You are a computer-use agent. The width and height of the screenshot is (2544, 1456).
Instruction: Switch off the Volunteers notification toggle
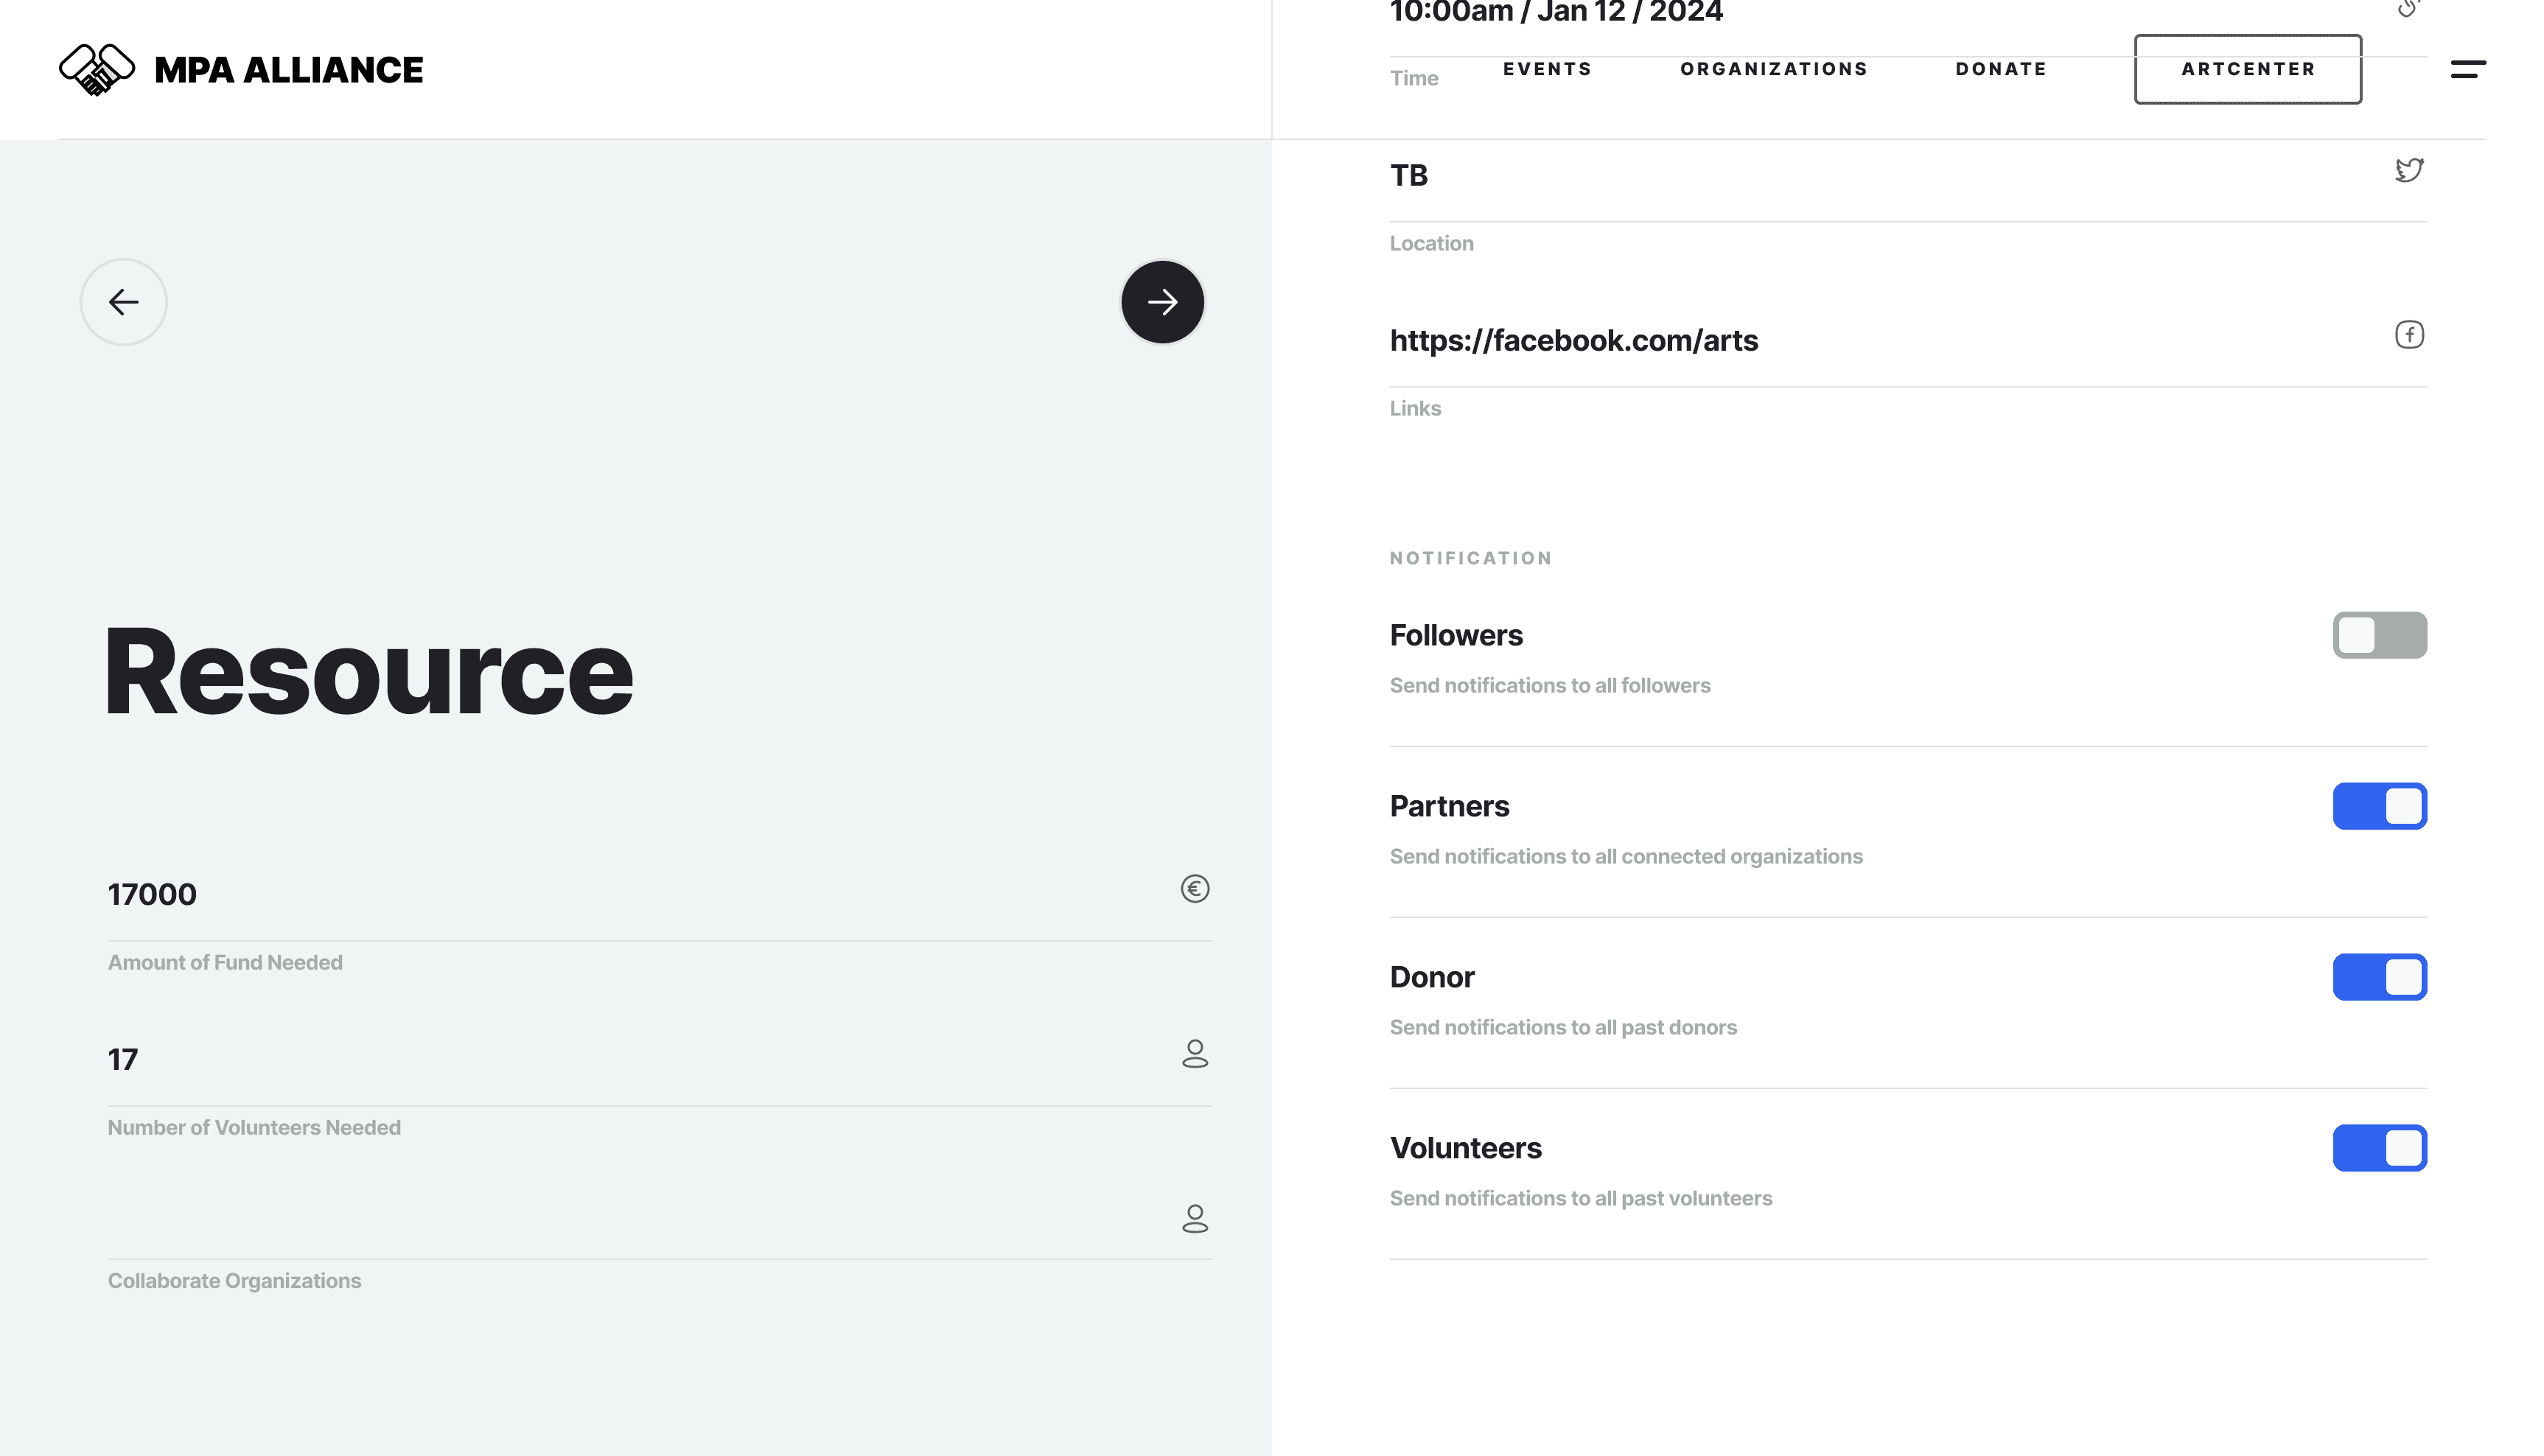[x=2379, y=1149]
